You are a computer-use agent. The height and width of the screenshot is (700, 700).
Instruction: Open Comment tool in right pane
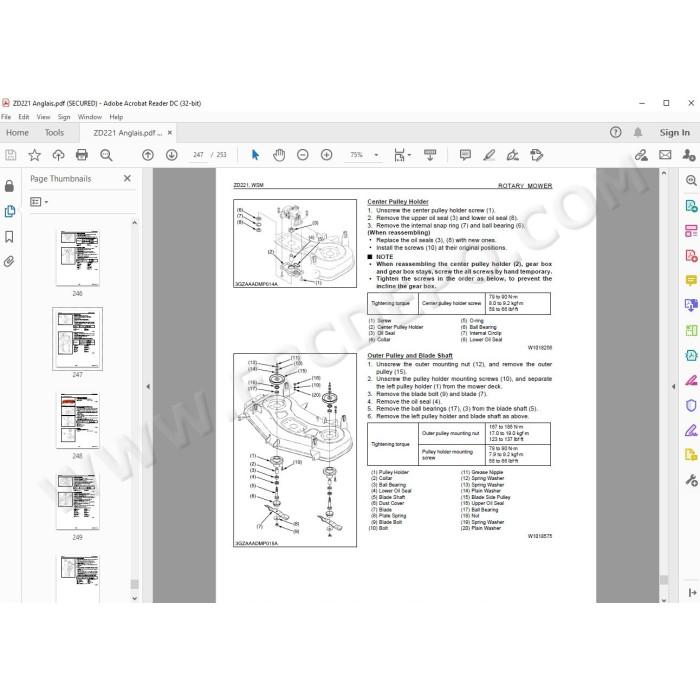(691, 280)
